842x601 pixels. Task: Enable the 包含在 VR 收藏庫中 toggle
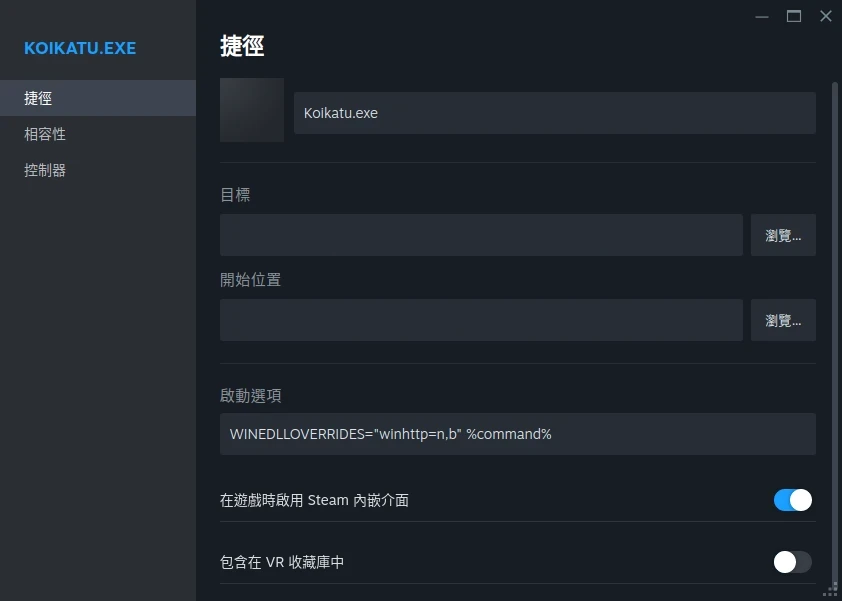792,562
